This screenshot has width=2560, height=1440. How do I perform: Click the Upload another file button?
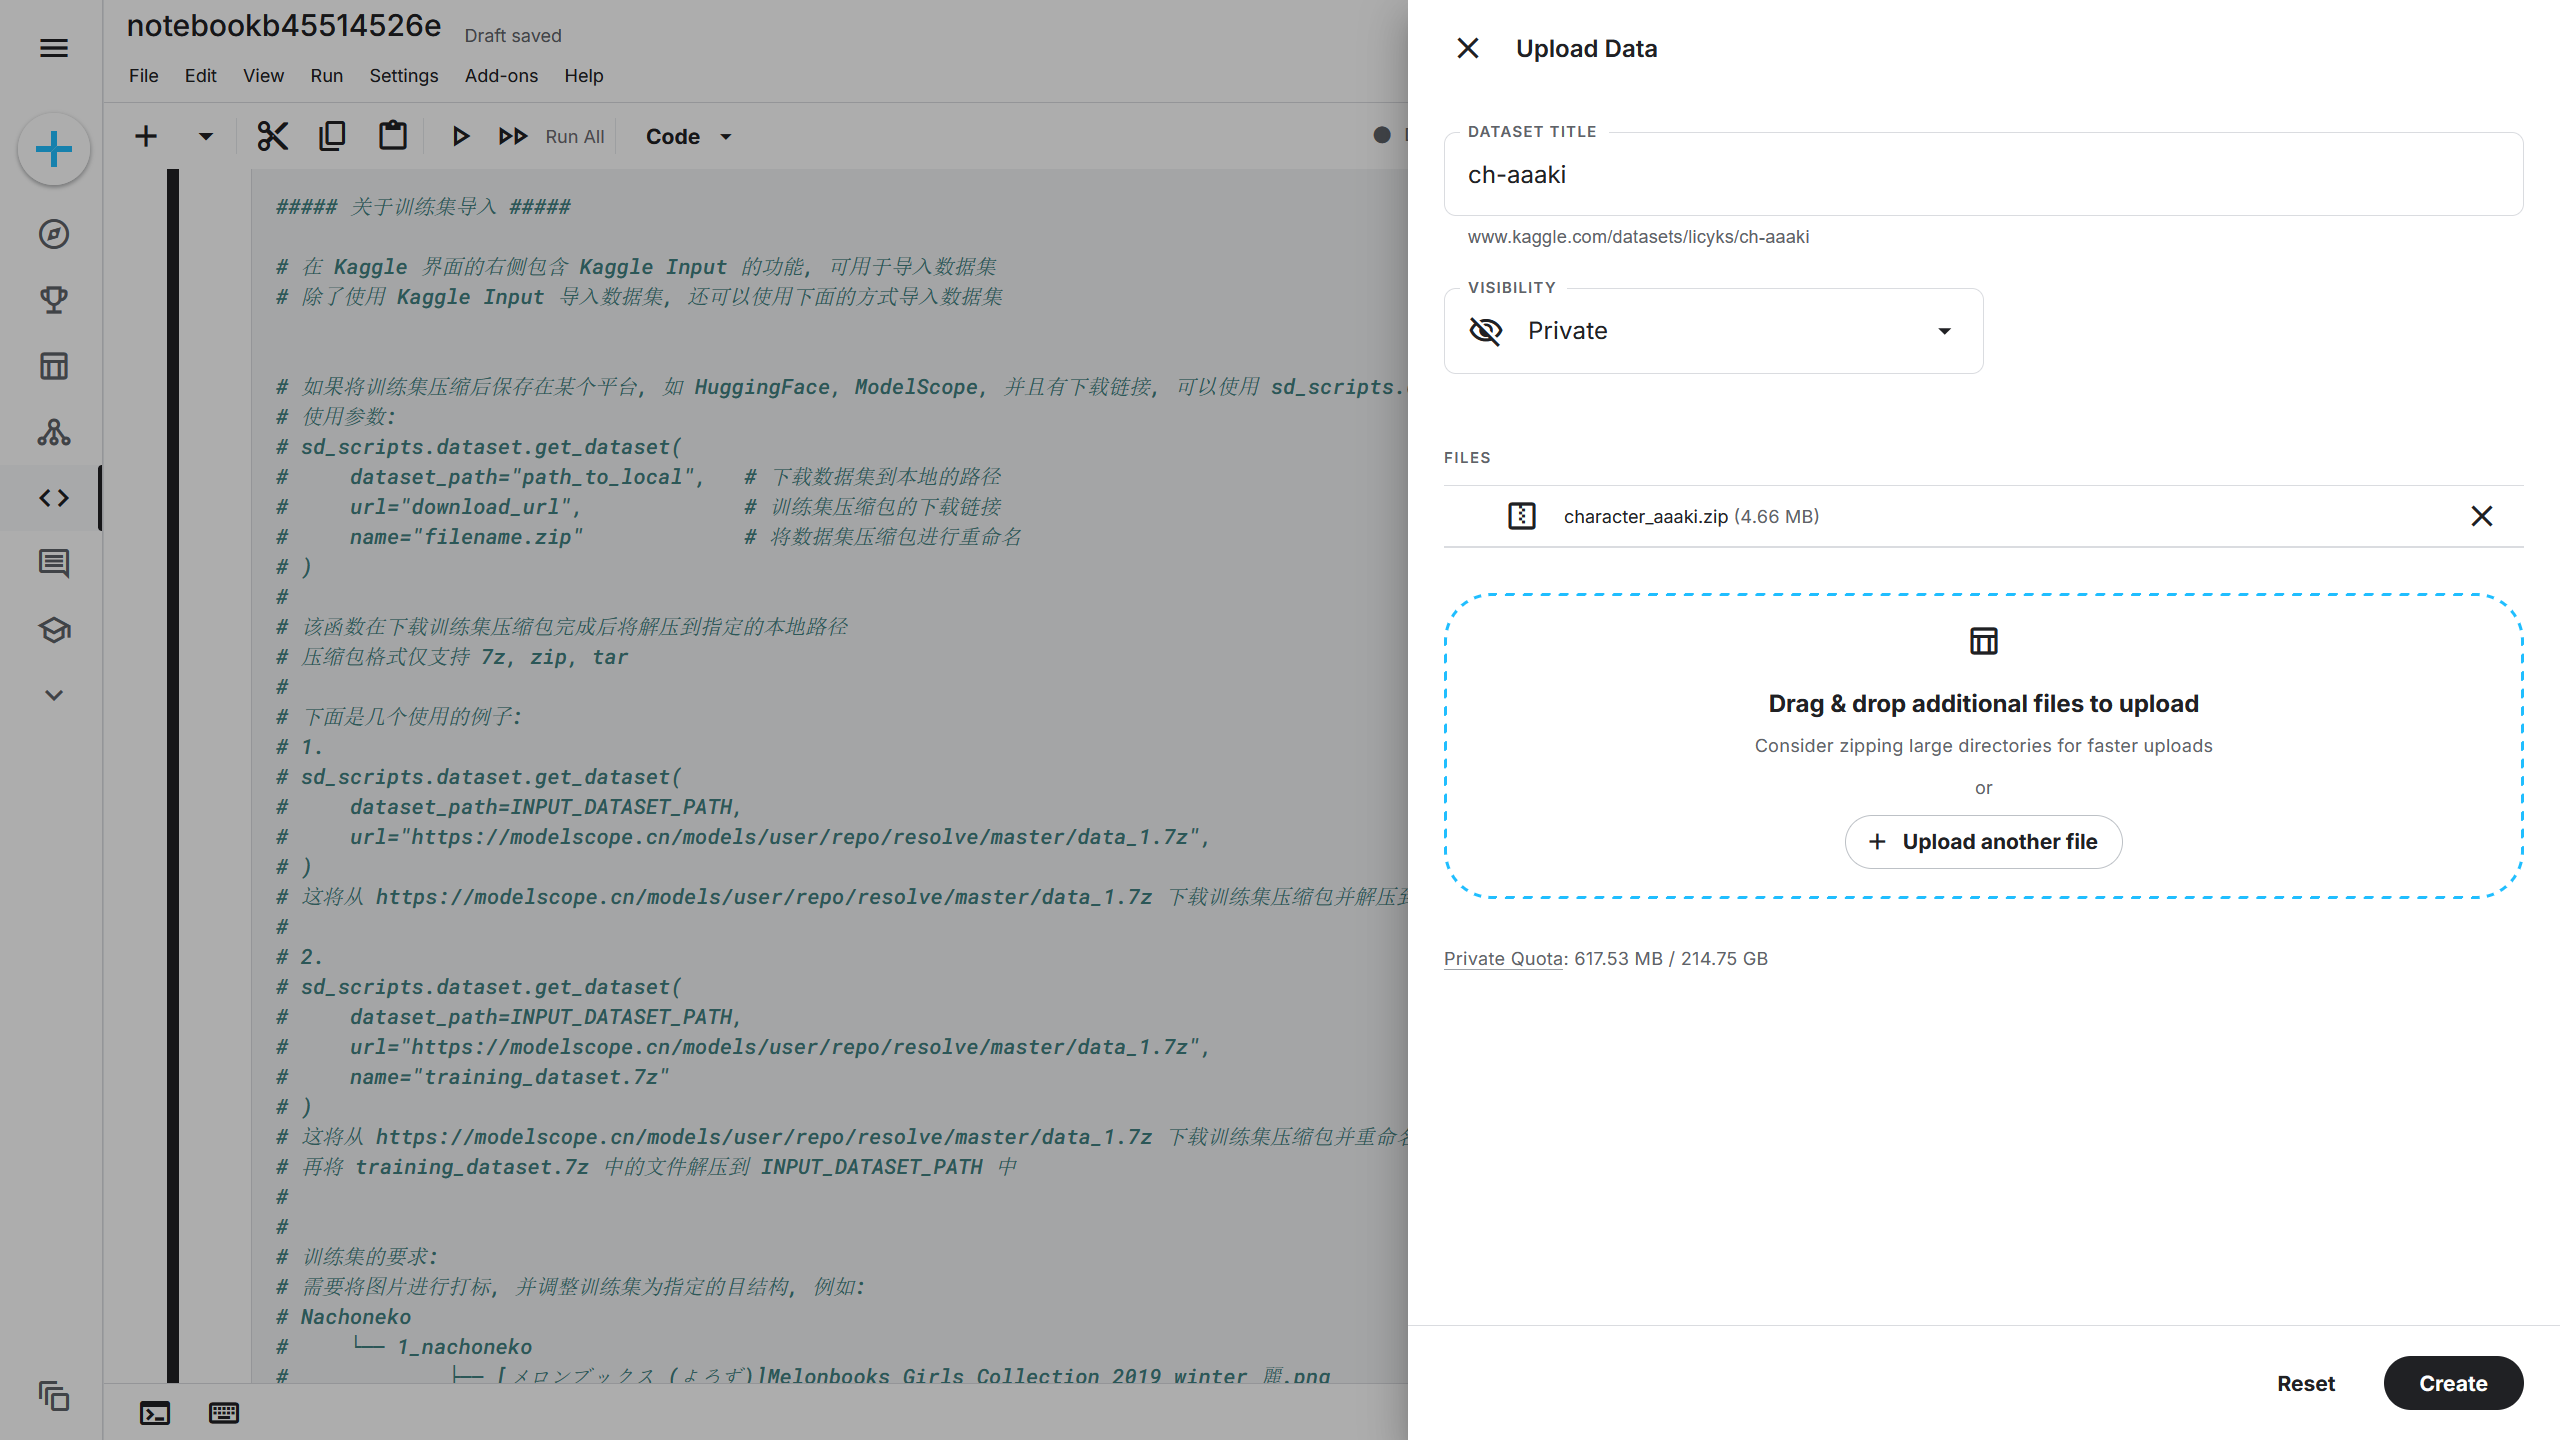tap(1983, 842)
